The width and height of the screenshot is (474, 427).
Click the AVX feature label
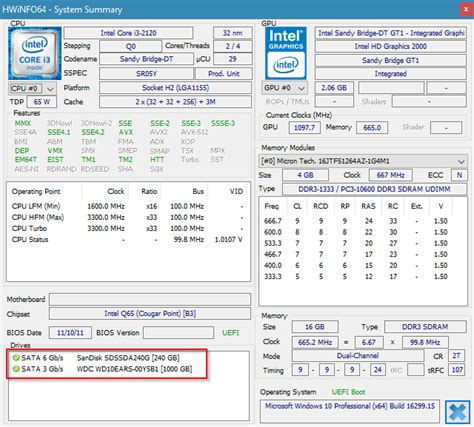point(126,132)
